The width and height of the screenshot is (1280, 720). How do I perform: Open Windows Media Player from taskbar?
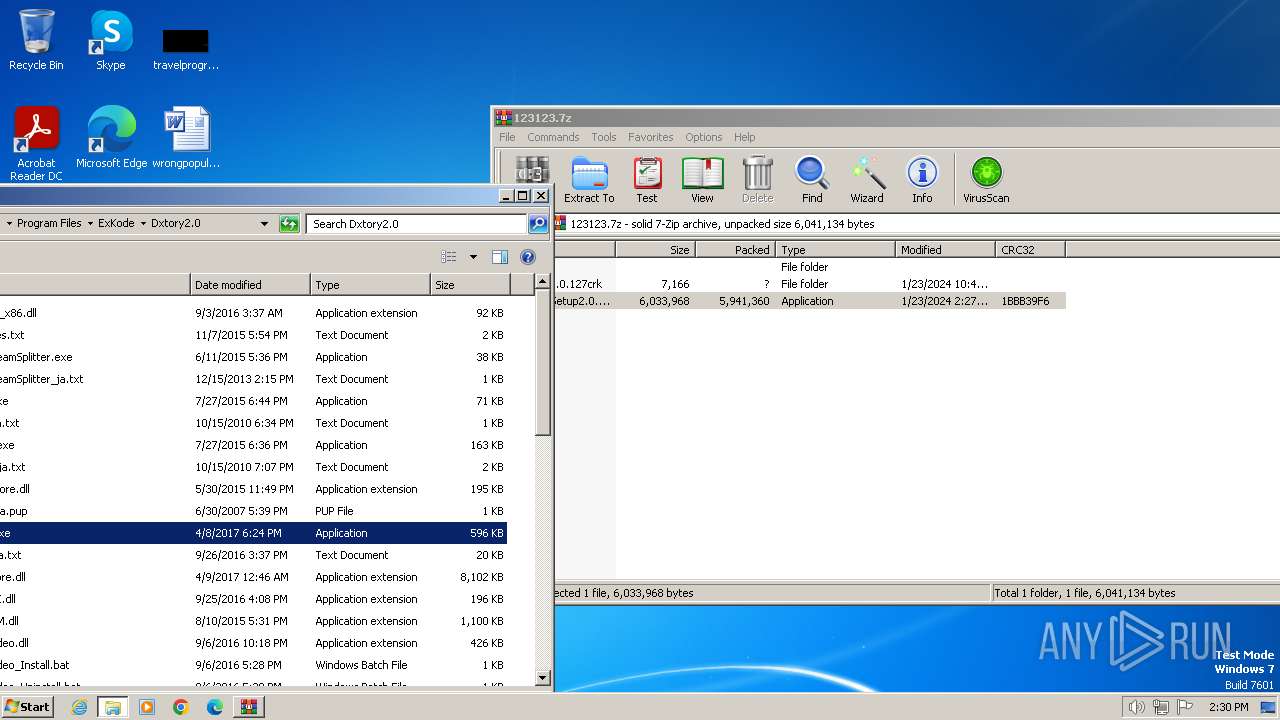coord(147,707)
